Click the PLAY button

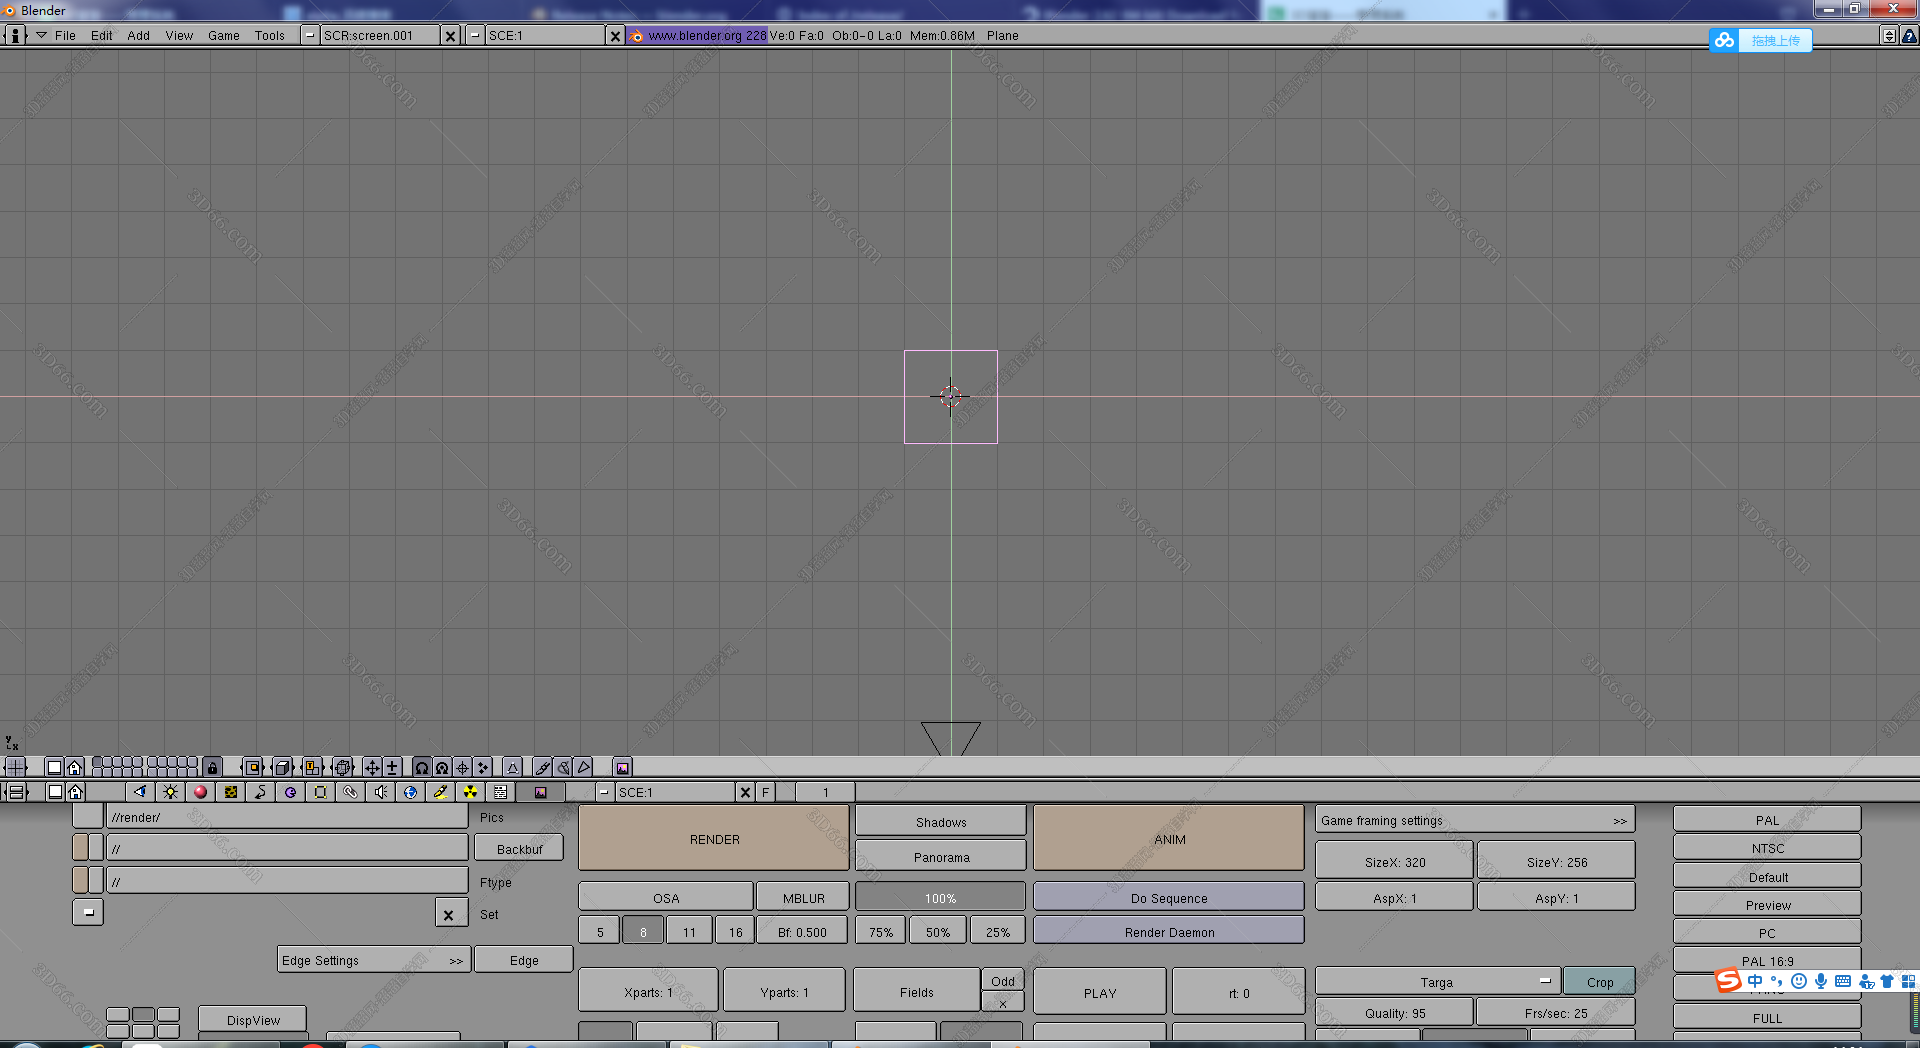coord(1099,993)
